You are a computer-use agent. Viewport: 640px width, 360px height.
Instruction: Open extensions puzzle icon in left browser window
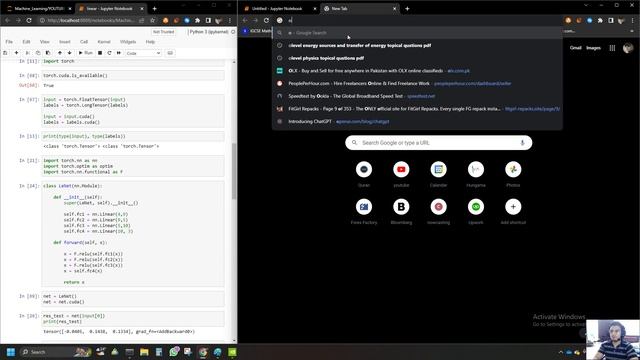(198, 20)
